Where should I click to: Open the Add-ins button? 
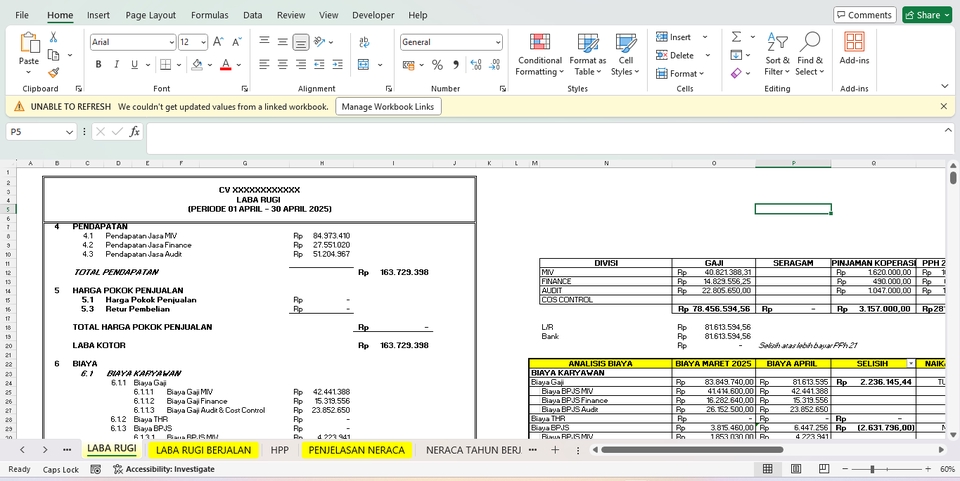pyautogui.click(x=854, y=48)
